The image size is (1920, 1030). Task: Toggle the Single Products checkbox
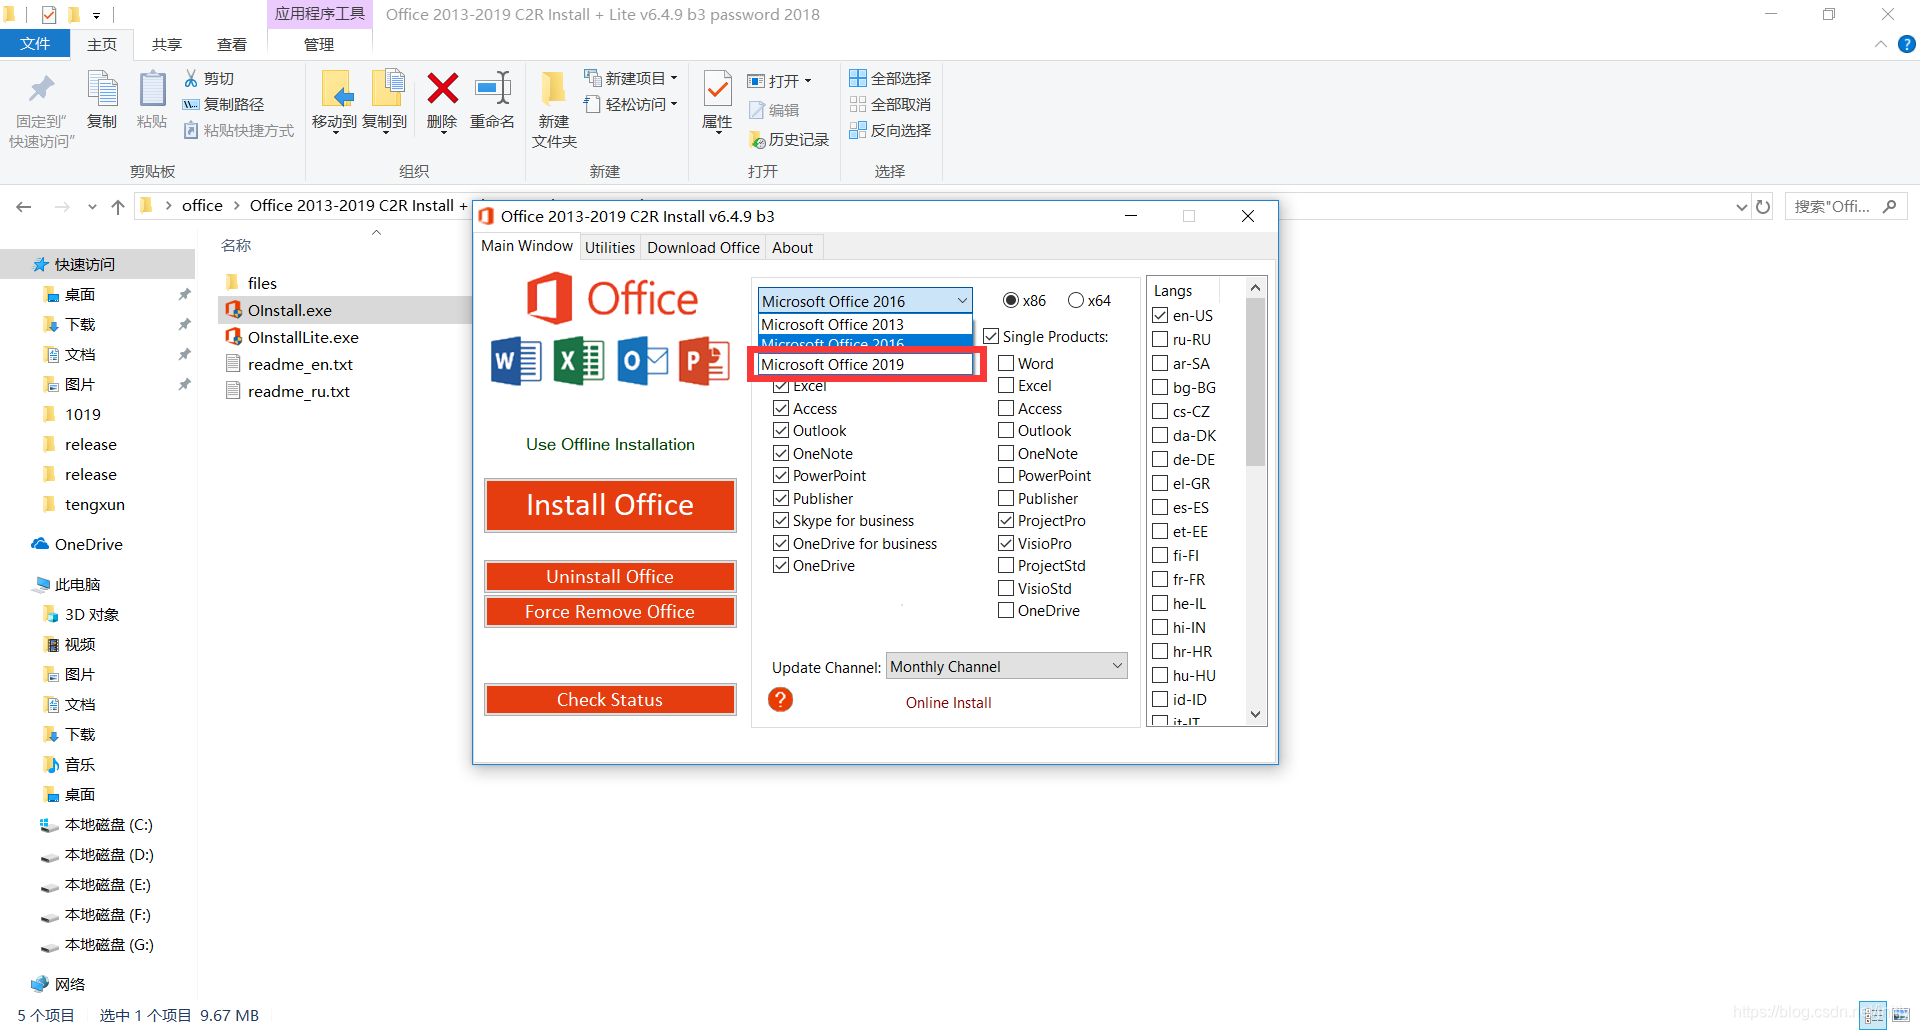991,336
